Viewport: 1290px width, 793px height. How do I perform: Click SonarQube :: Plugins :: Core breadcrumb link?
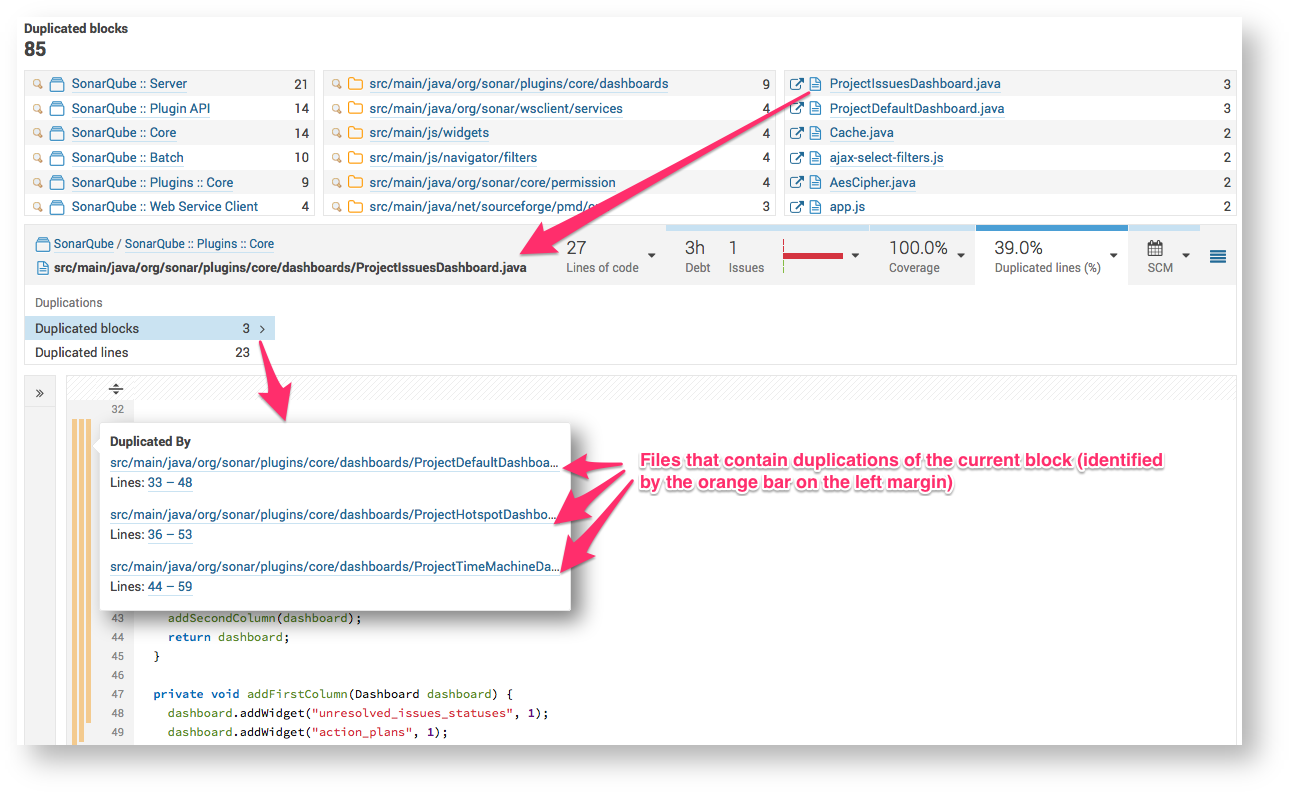point(199,244)
